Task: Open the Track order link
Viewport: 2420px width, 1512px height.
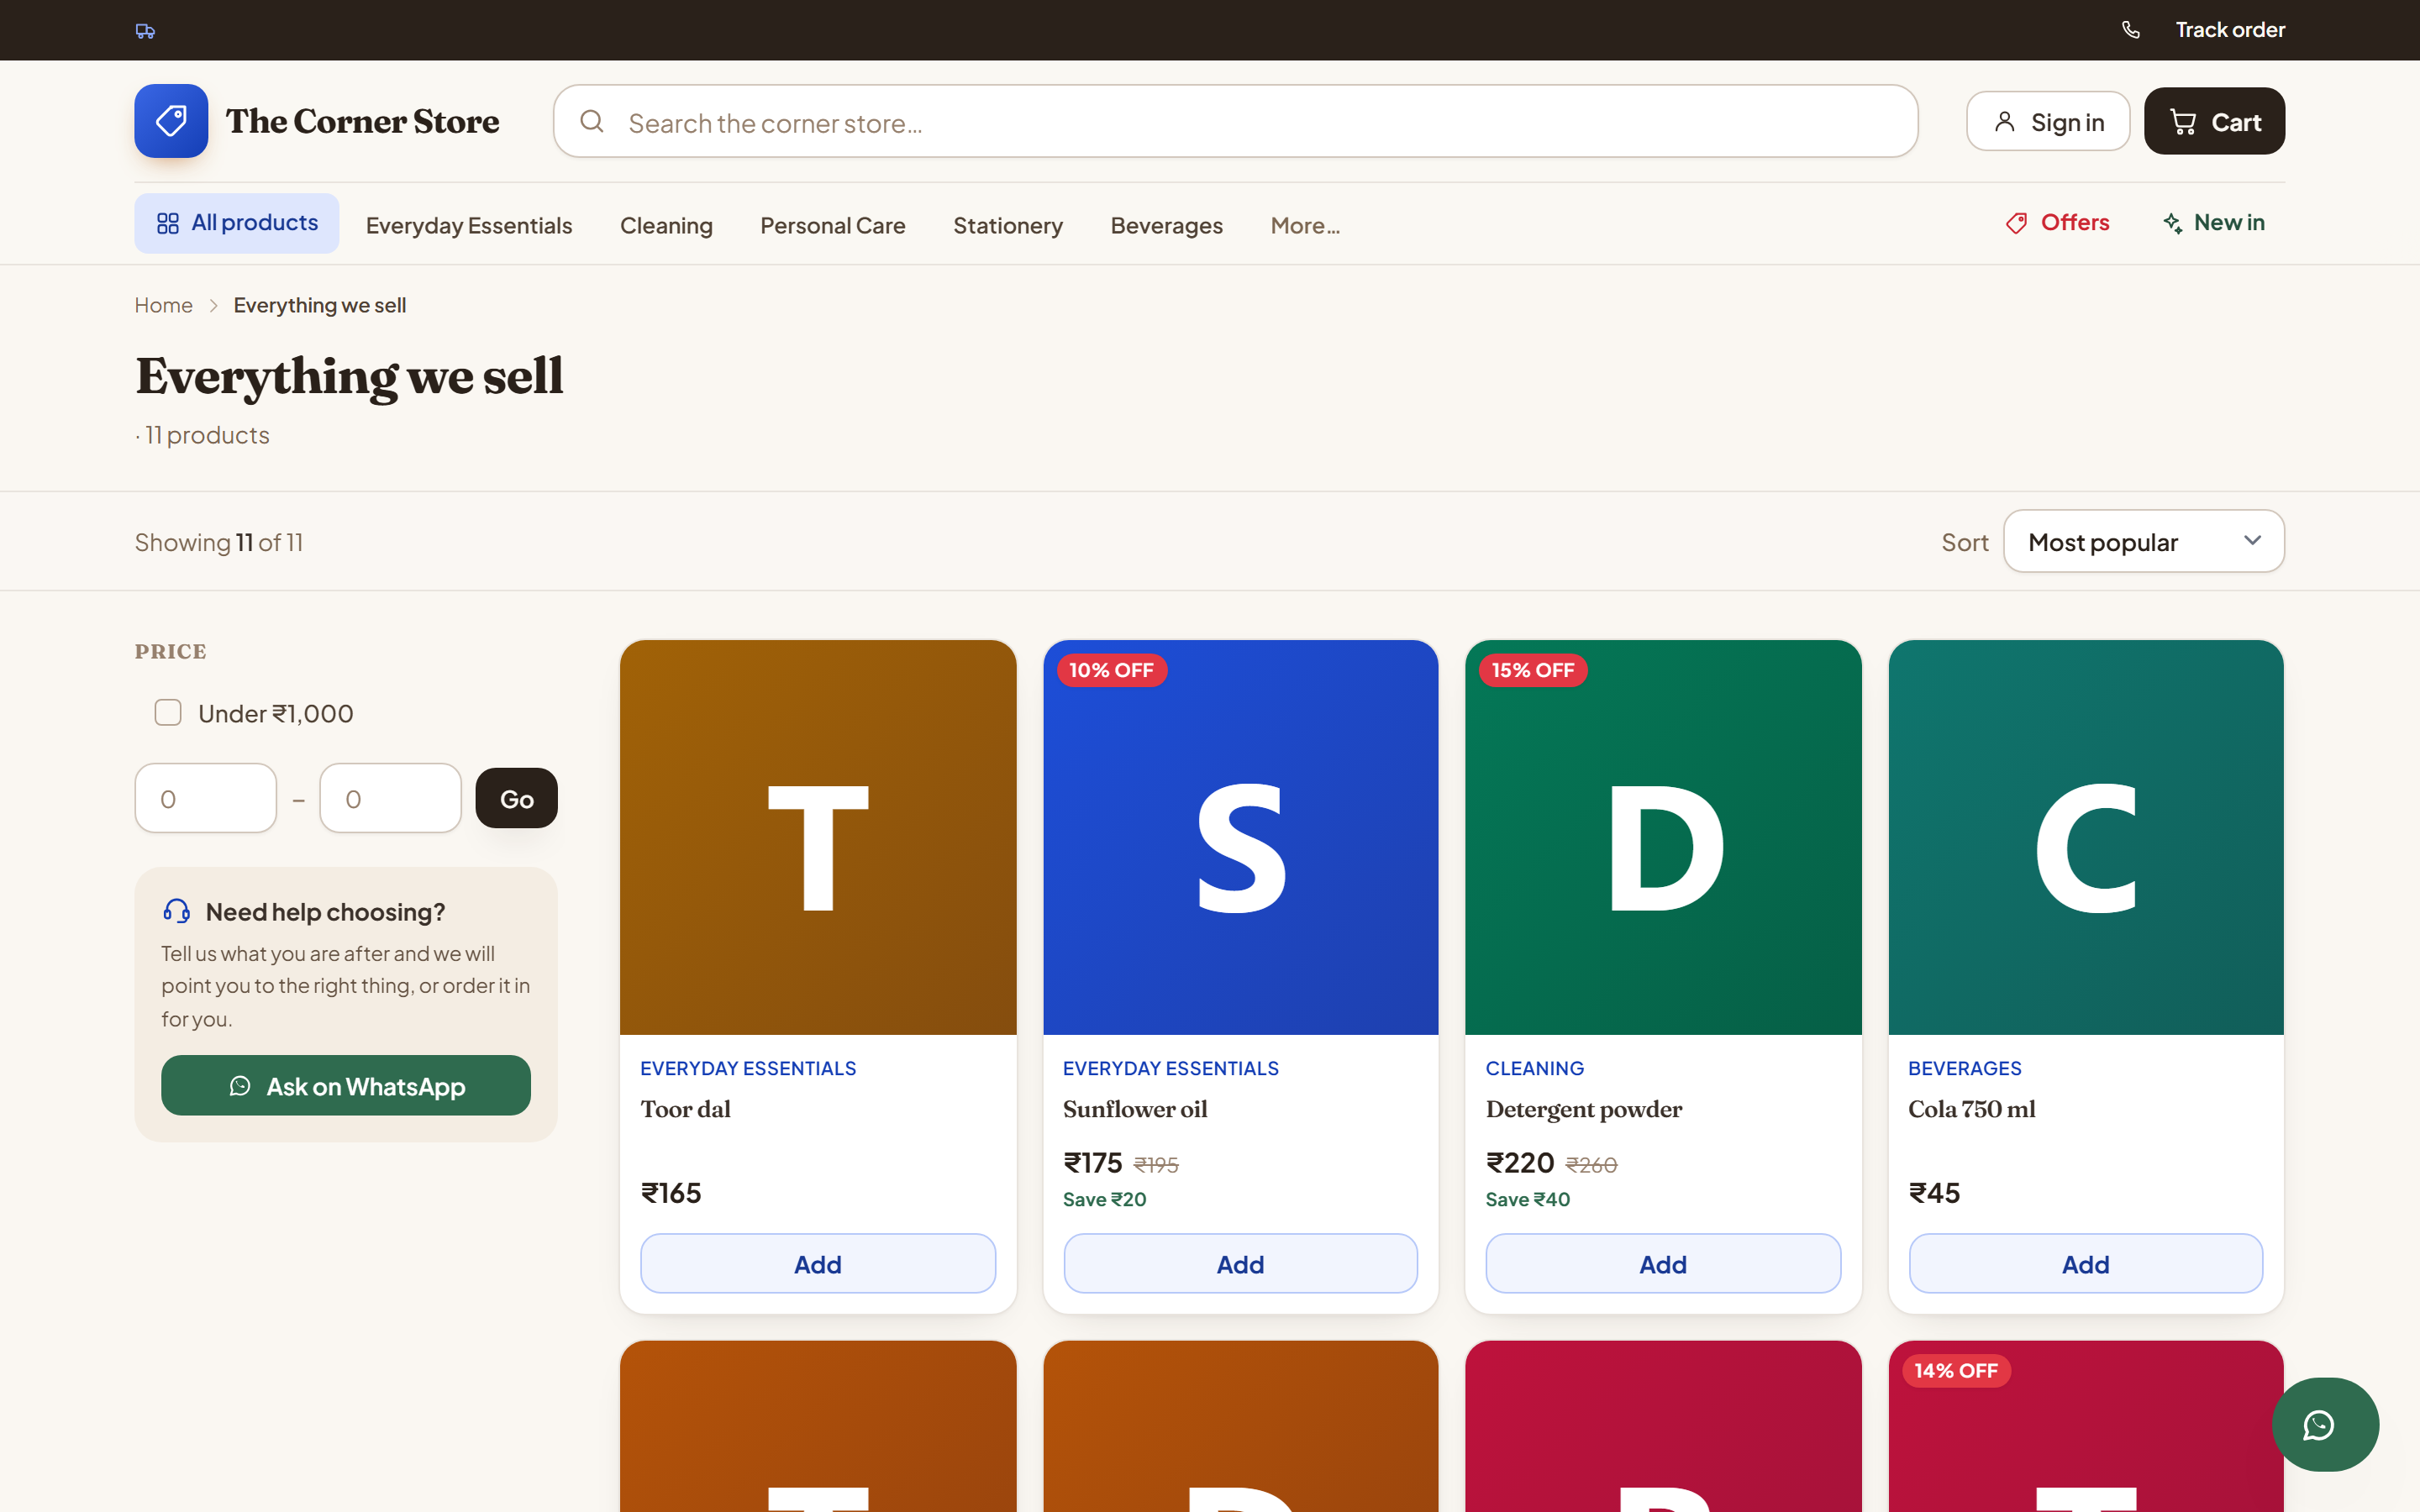Action: [2230, 30]
